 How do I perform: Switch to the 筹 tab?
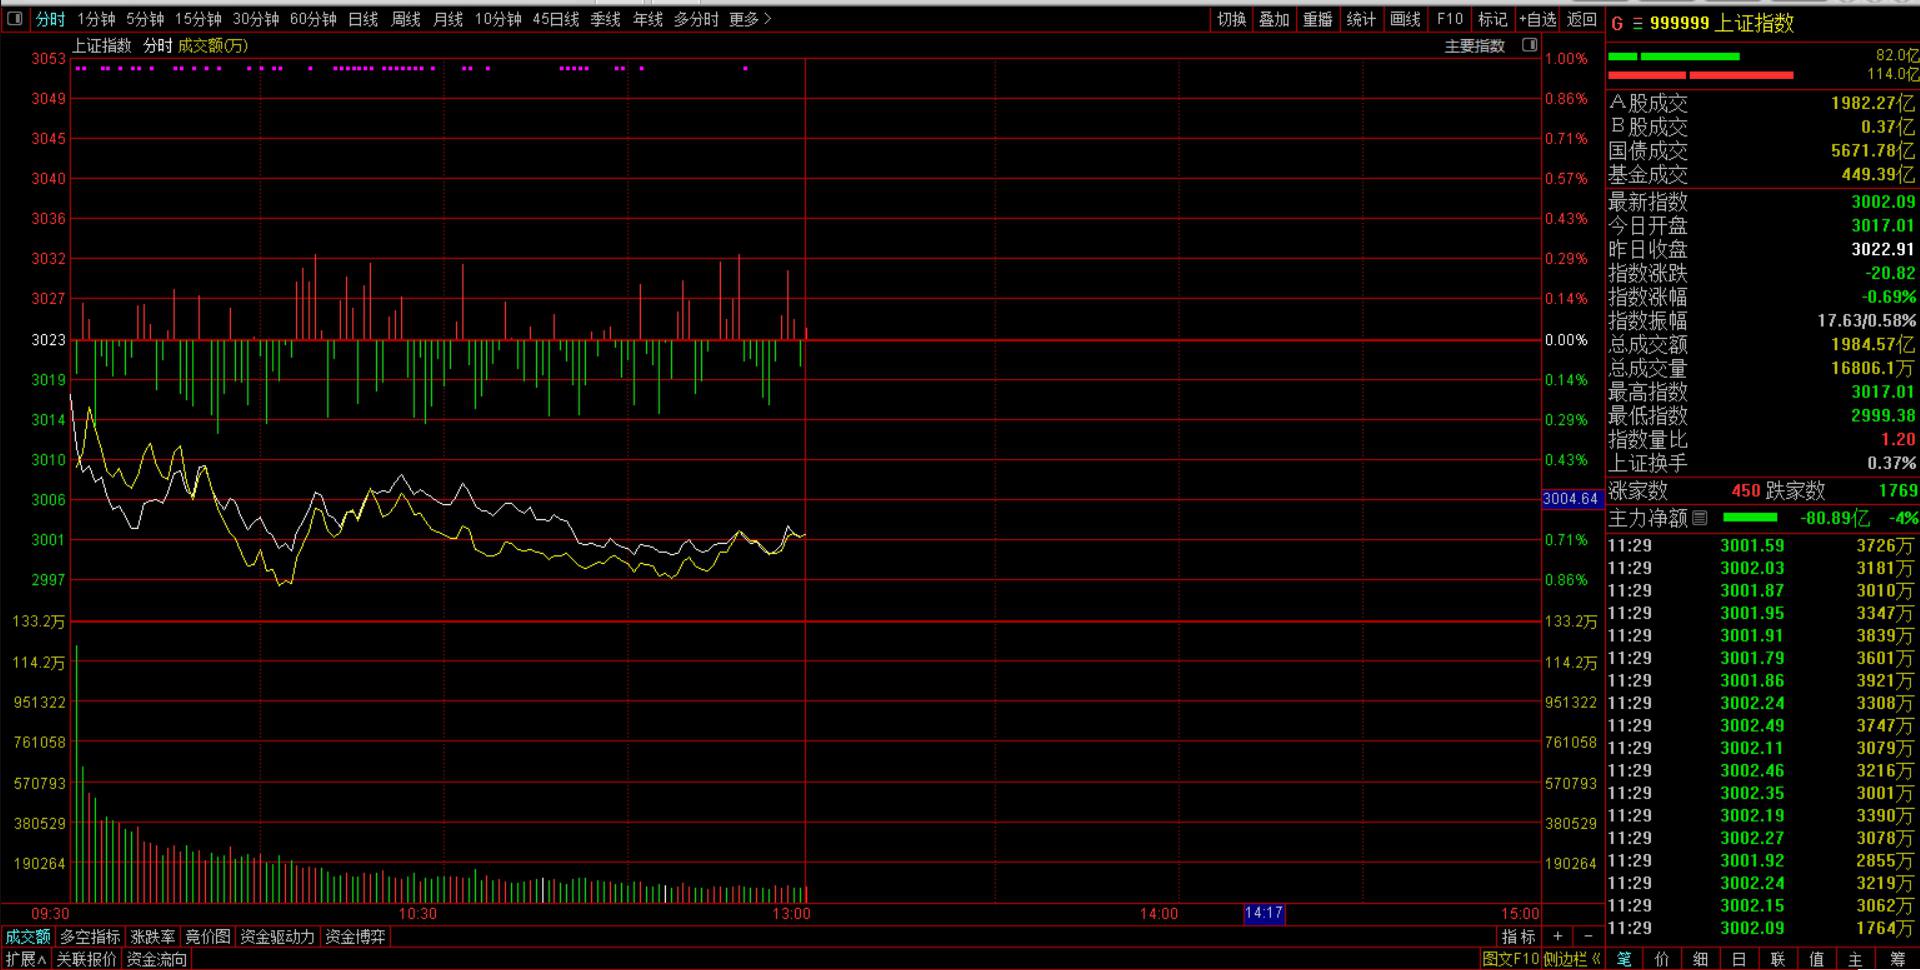(1897, 959)
